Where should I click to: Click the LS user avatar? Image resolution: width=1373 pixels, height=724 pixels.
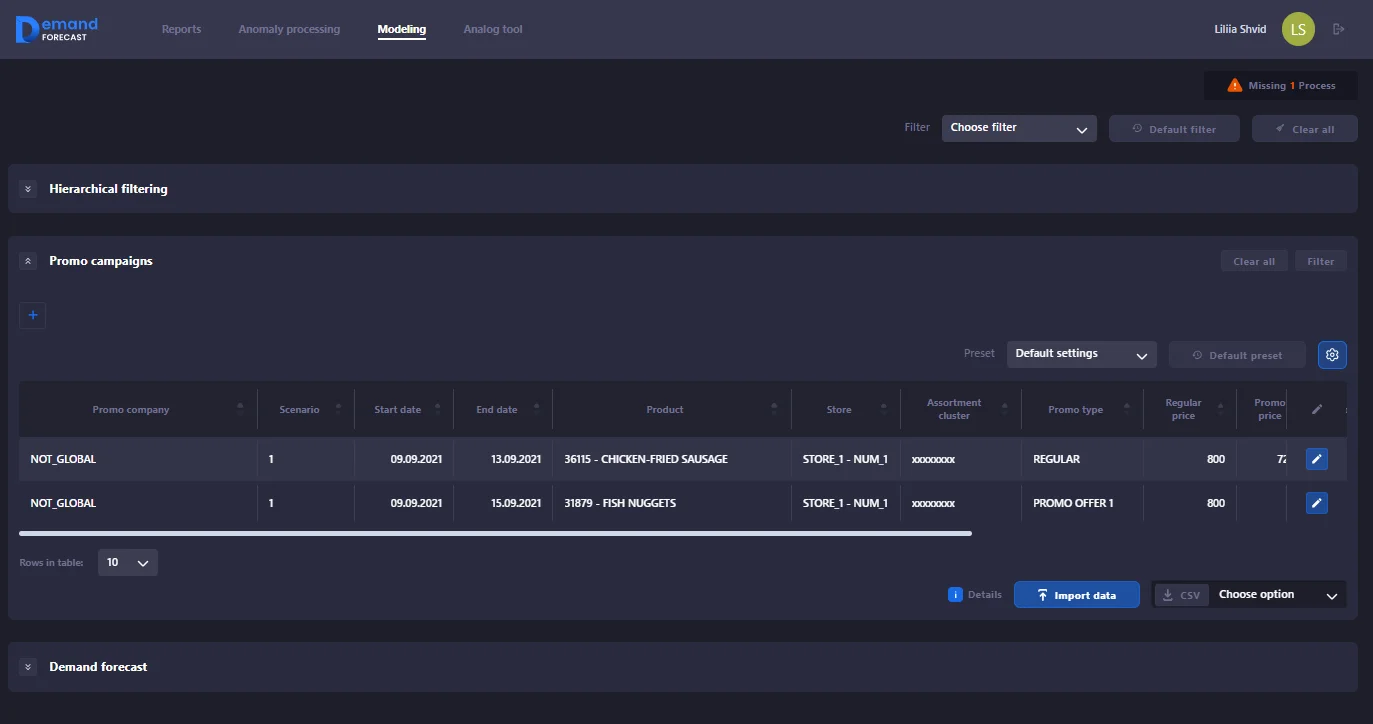1298,29
